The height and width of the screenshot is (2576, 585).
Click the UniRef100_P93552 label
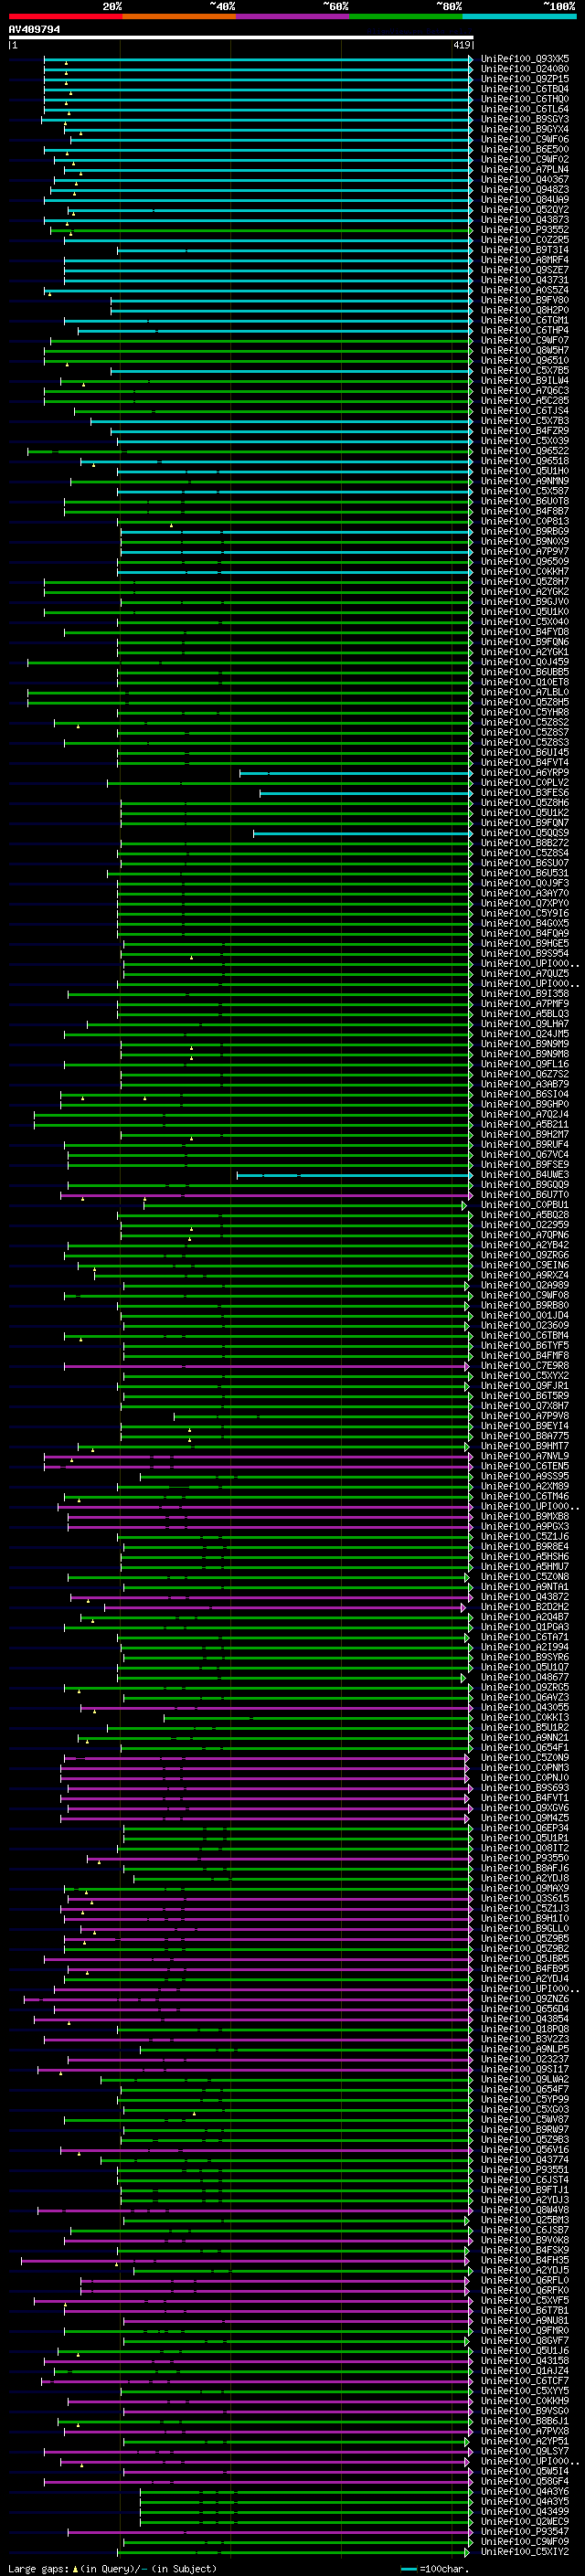[525, 230]
